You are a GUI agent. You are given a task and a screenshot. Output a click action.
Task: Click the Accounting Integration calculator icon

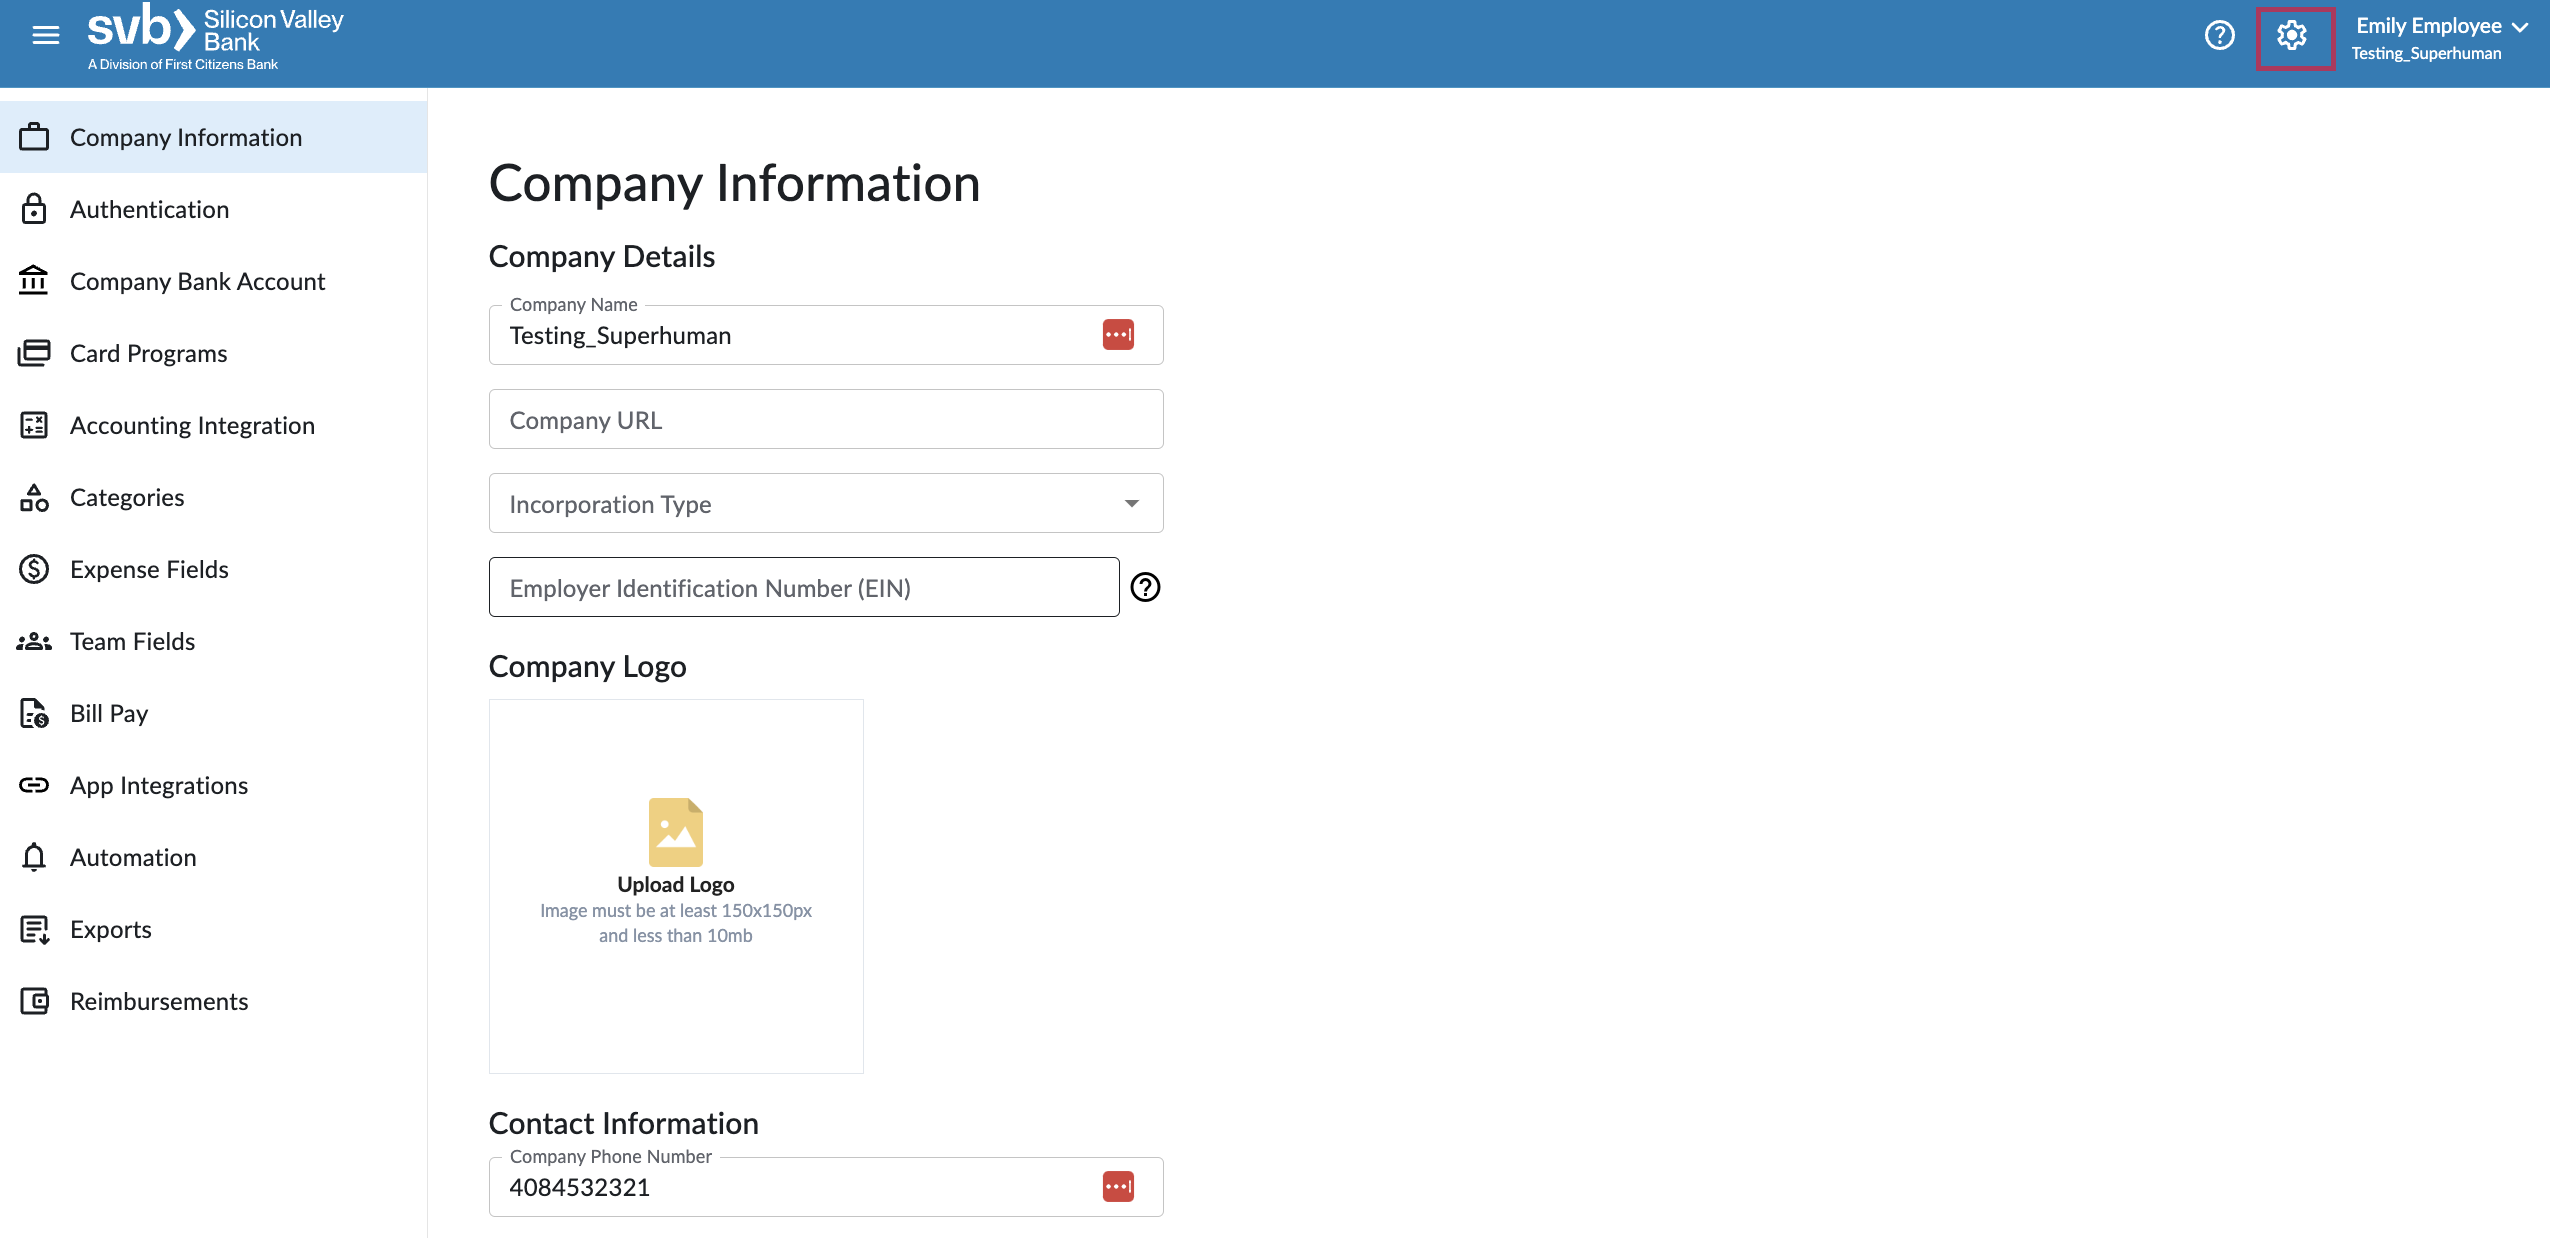click(x=34, y=425)
